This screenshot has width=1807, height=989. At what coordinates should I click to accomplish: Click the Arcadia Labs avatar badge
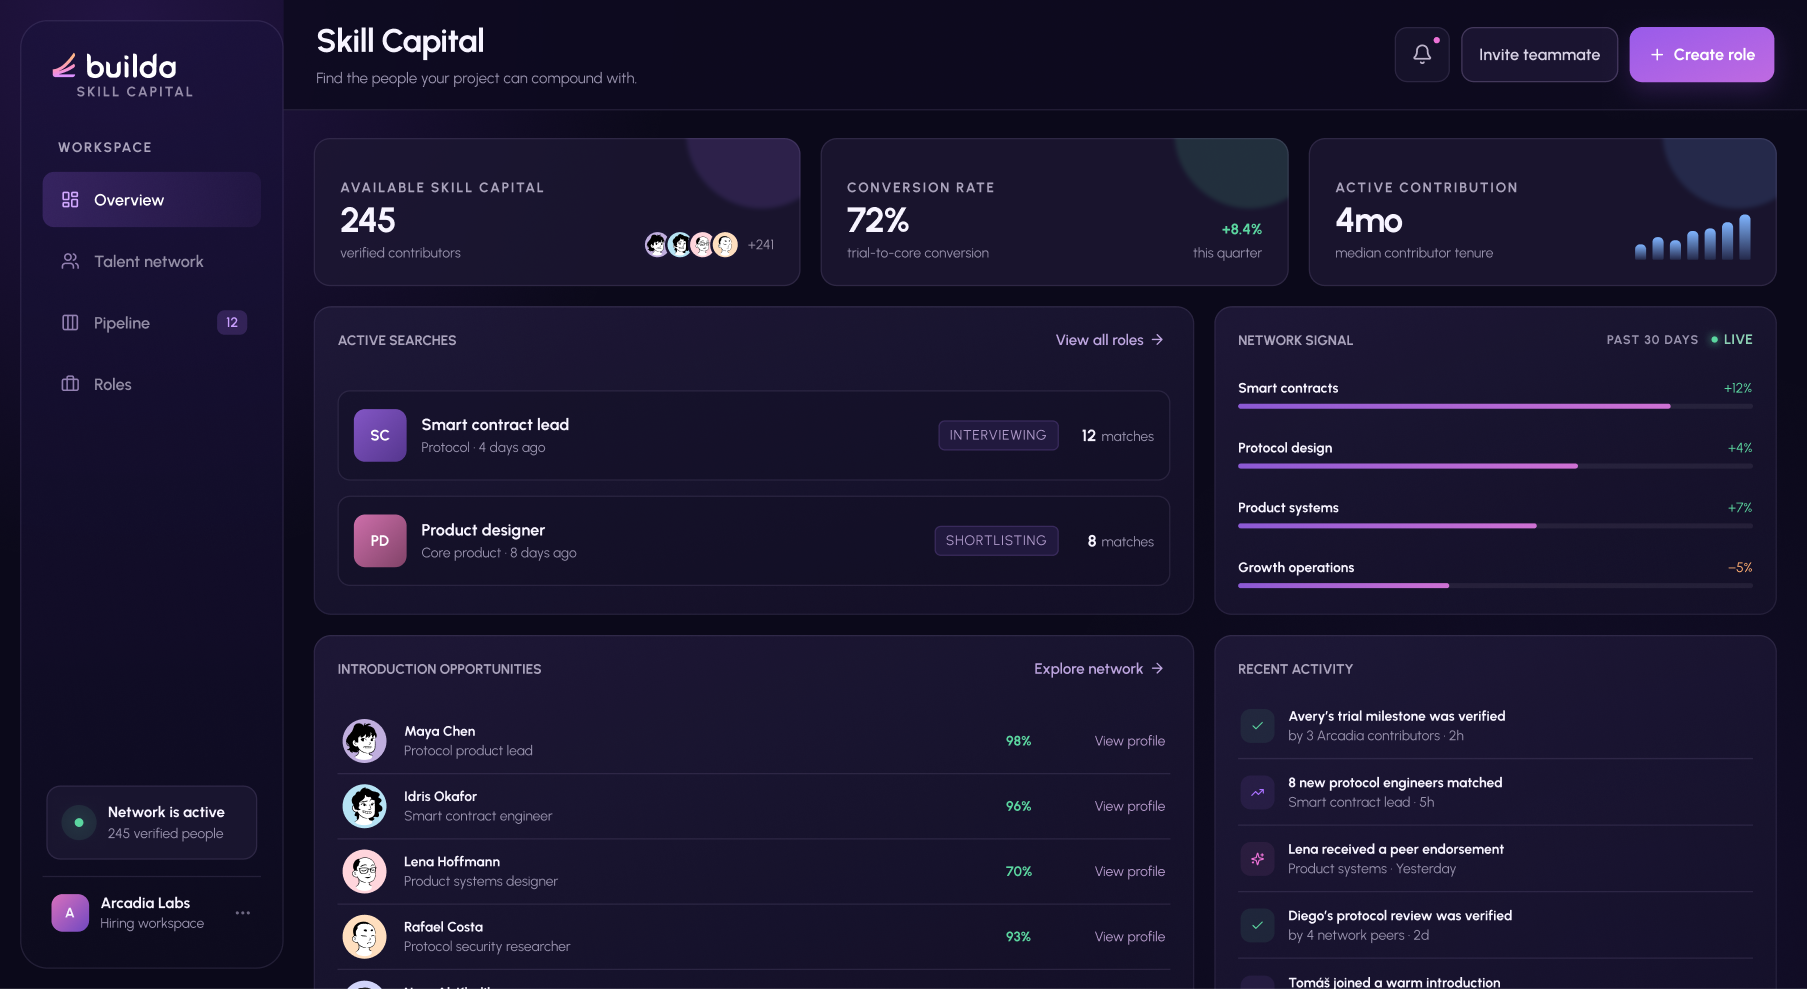click(70, 913)
